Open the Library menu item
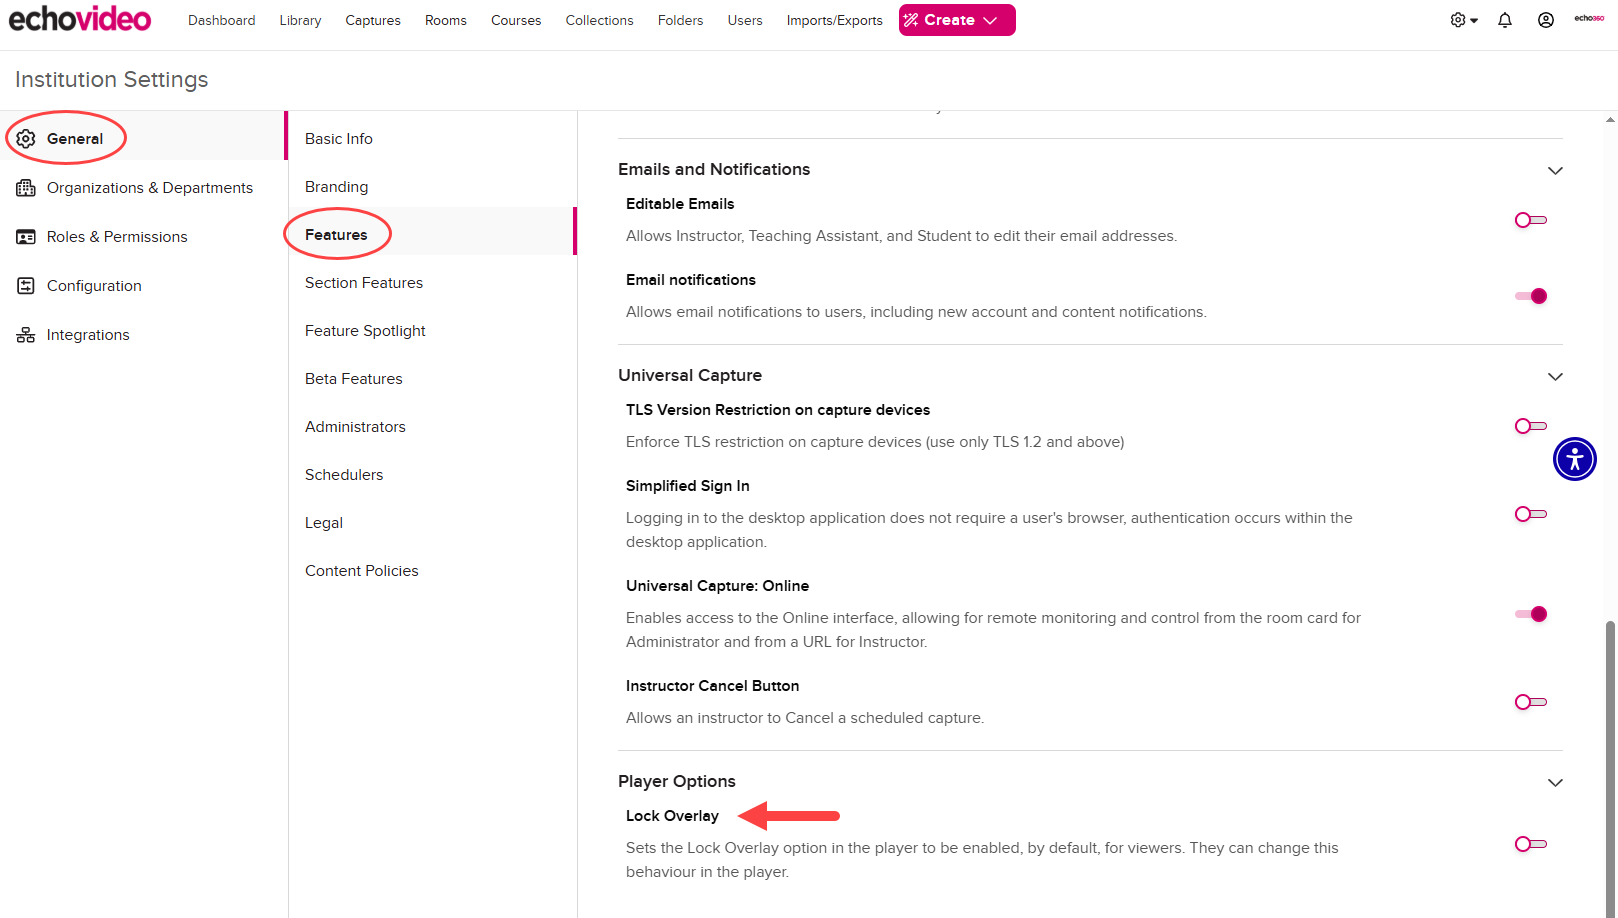The height and width of the screenshot is (918, 1618). tap(300, 20)
